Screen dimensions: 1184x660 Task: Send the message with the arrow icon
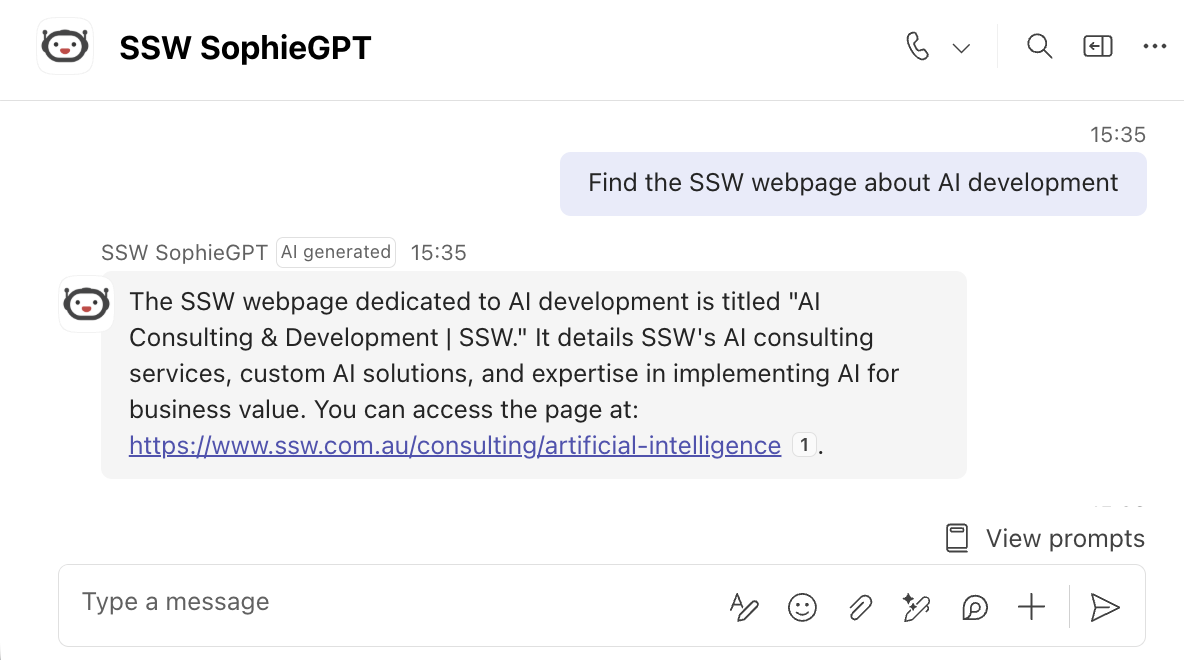[1105, 607]
